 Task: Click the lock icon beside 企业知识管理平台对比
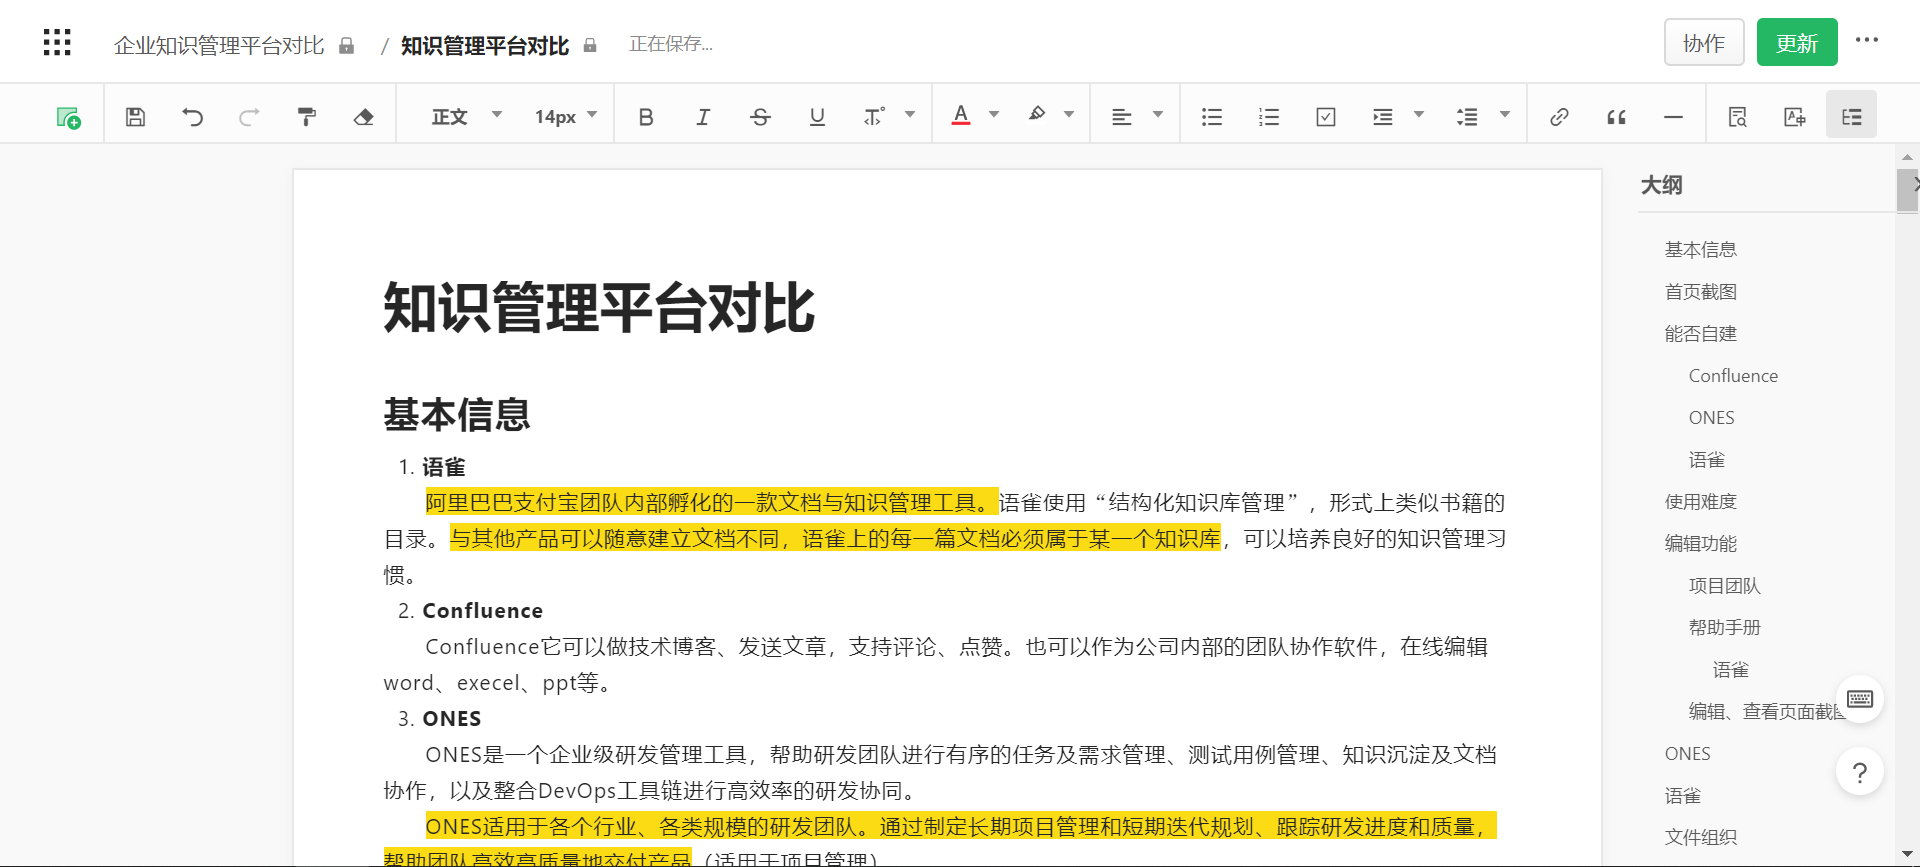[347, 45]
